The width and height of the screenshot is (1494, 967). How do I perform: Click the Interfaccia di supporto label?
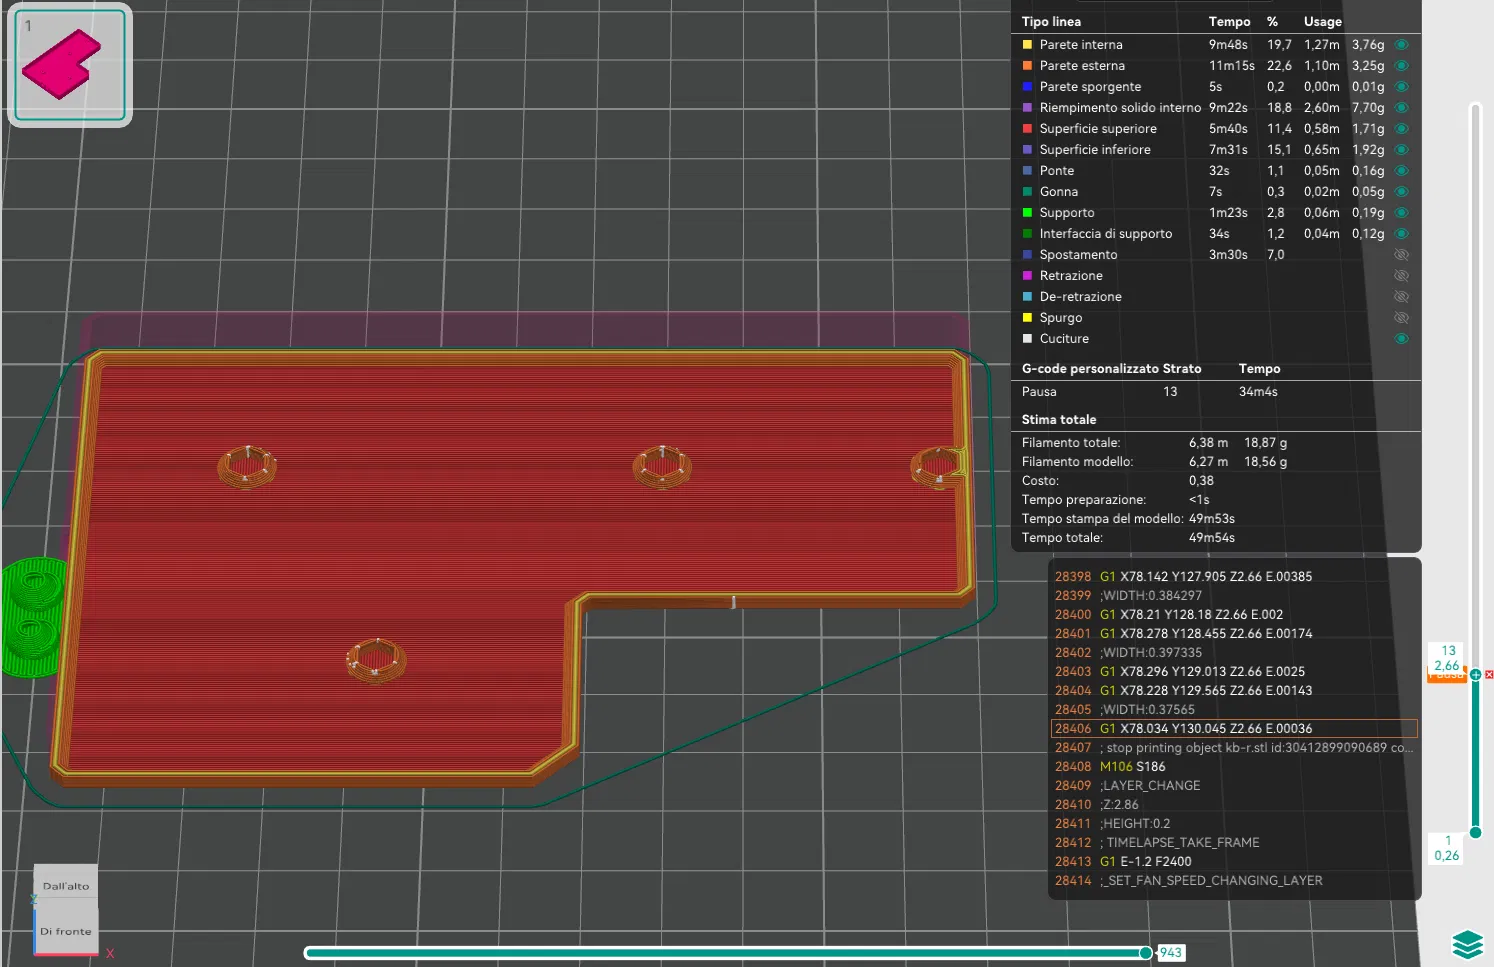pyautogui.click(x=1106, y=234)
